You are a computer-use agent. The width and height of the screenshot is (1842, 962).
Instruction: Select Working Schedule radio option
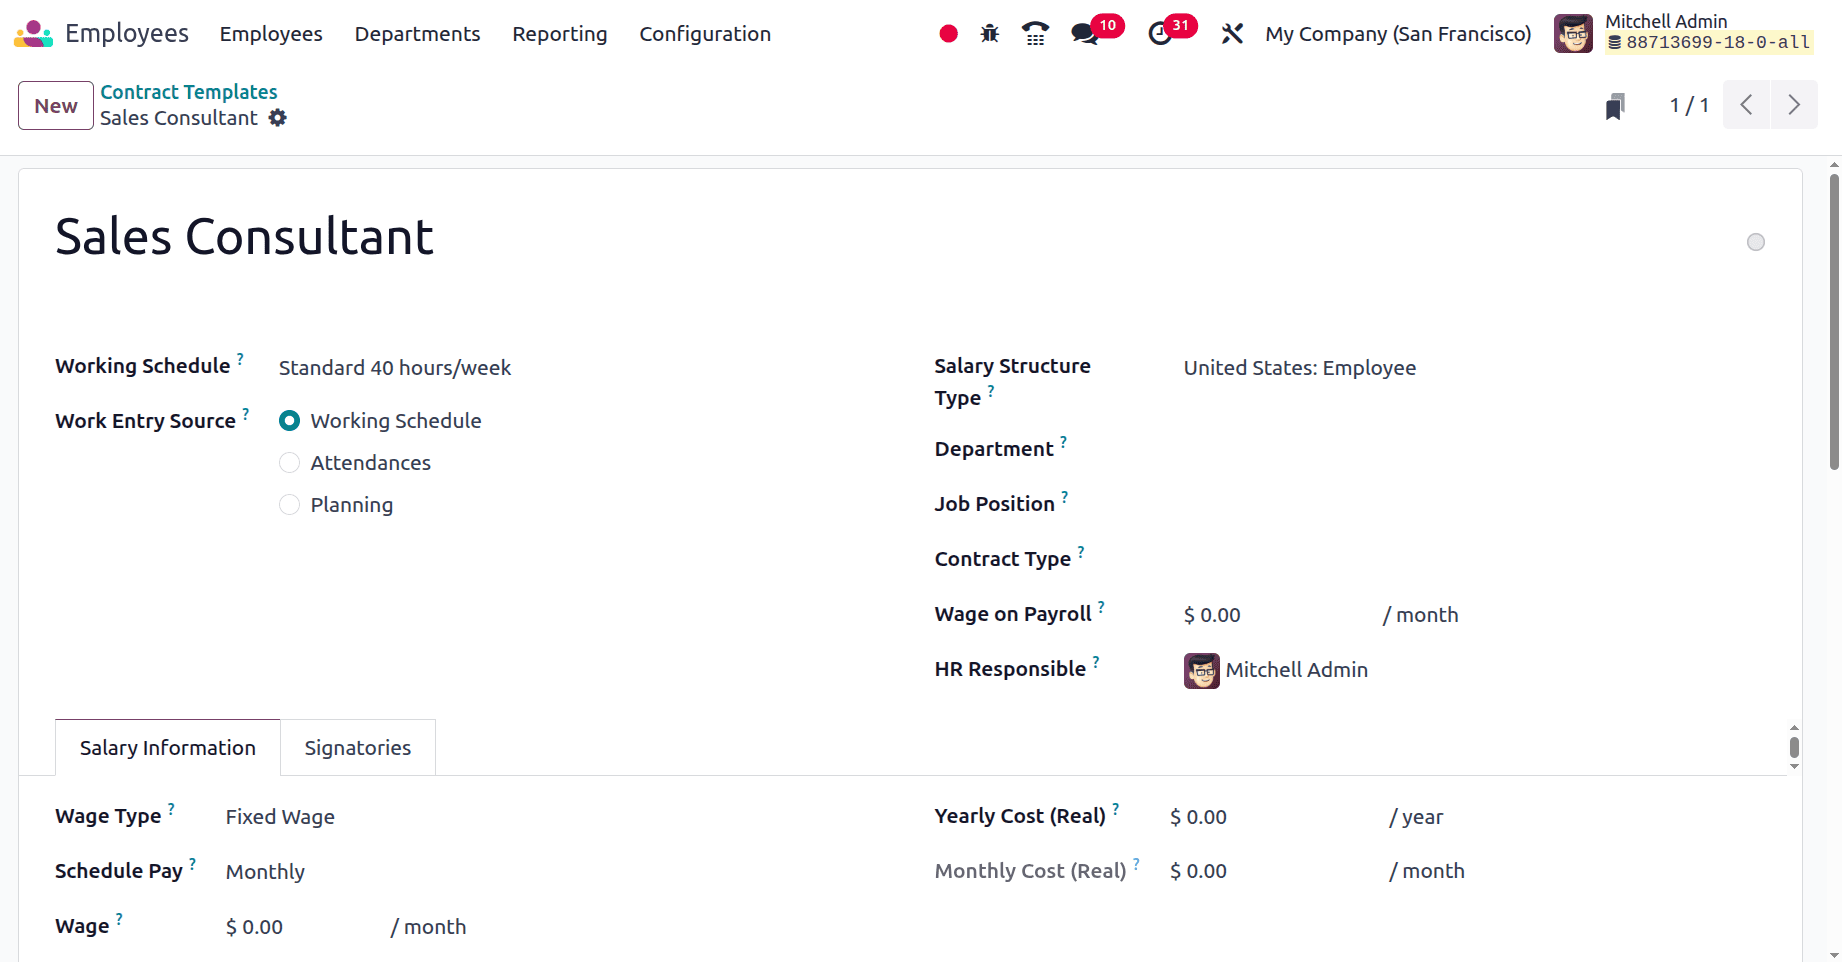[x=289, y=421]
